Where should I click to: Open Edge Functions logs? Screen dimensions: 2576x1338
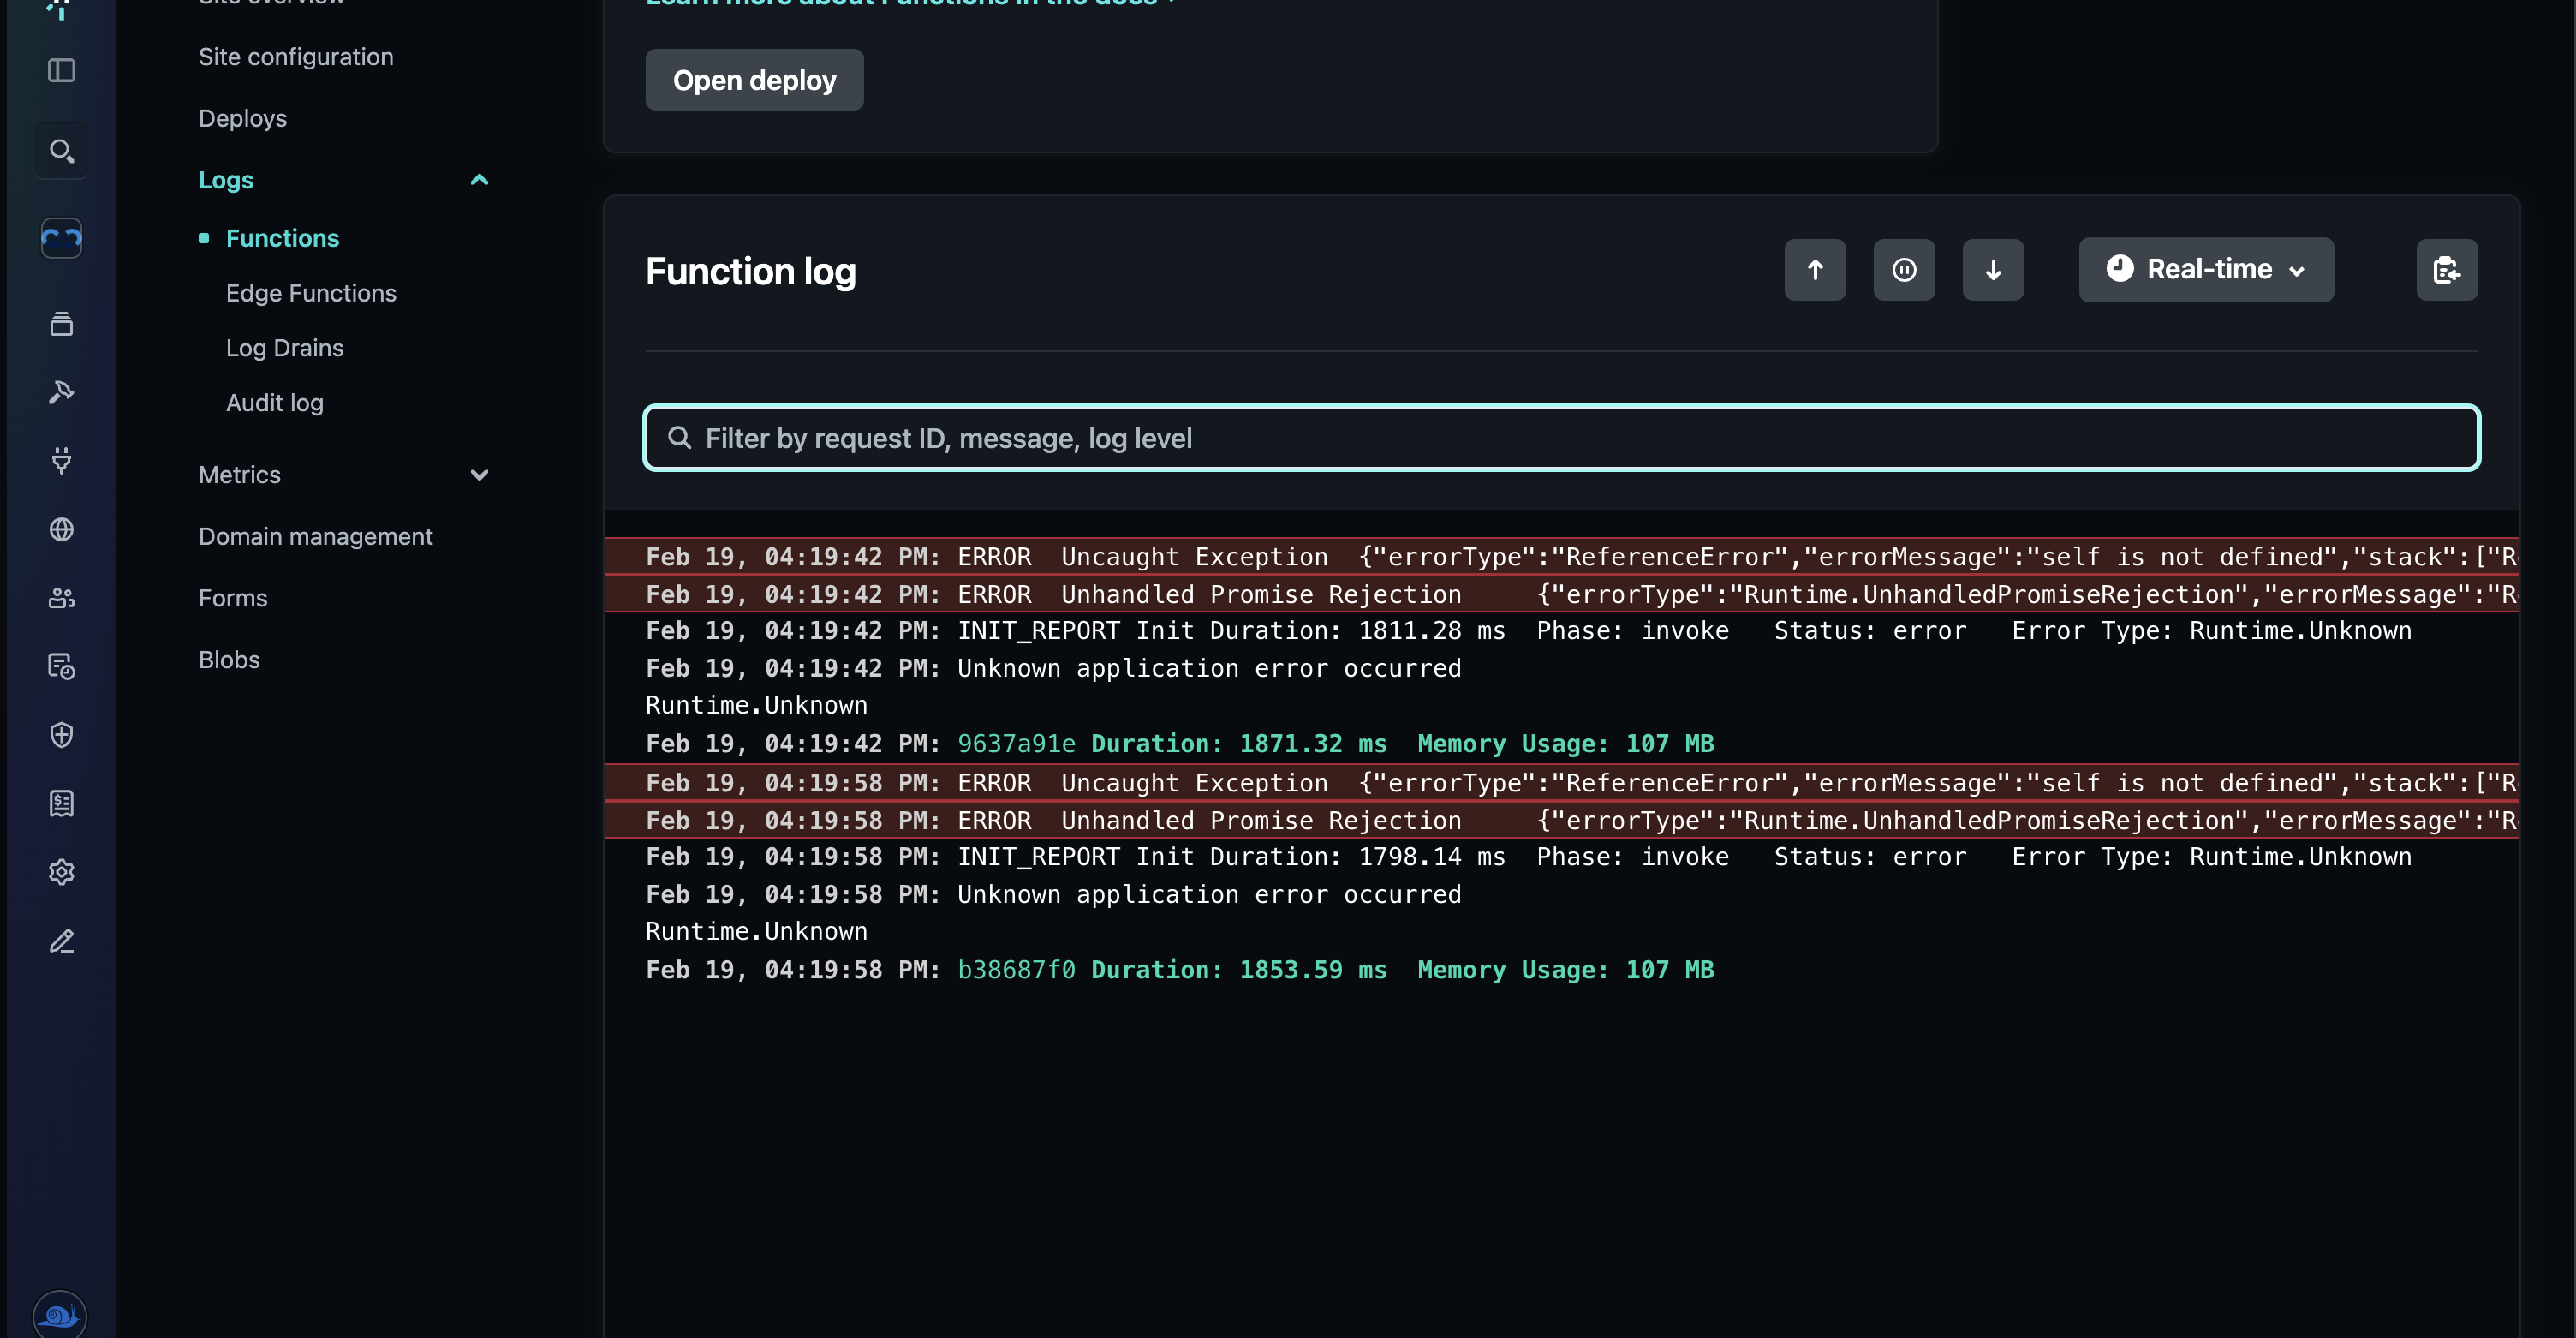coord(311,293)
